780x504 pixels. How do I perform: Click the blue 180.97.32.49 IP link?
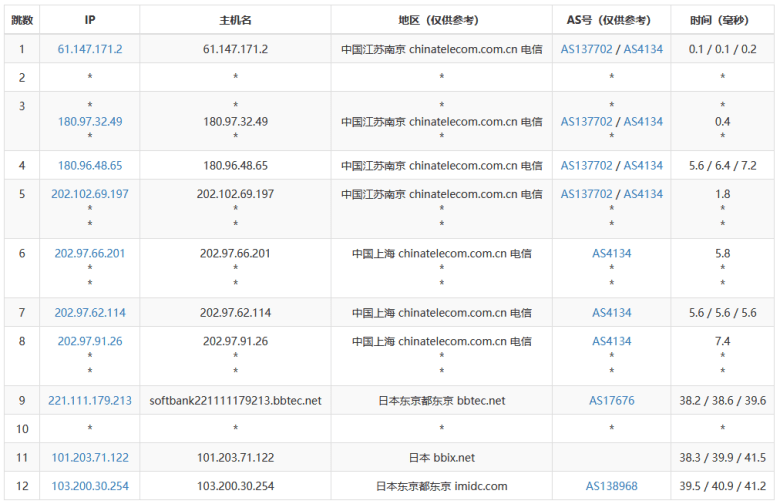pyautogui.click(x=90, y=121)
